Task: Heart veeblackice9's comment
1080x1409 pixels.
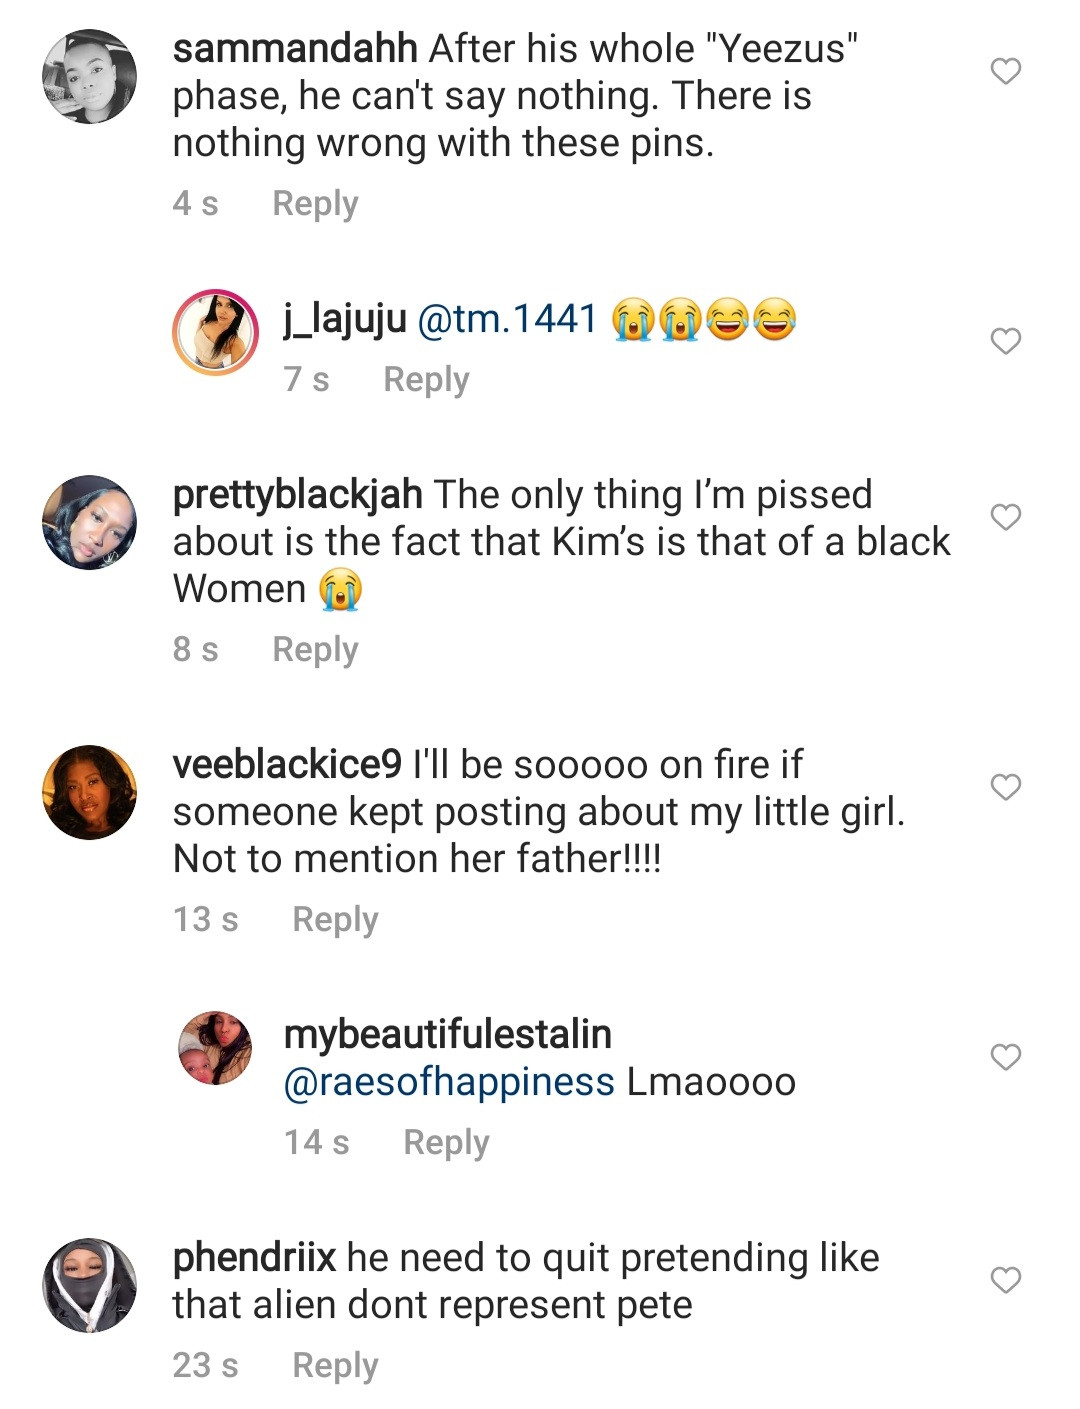Action: coord(1005,787)
